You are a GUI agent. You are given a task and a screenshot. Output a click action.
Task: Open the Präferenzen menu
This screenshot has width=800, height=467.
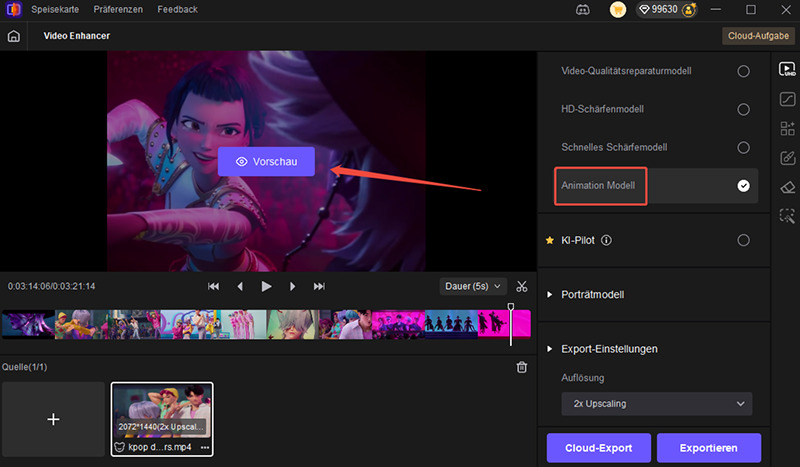click(x=118, y=9)
